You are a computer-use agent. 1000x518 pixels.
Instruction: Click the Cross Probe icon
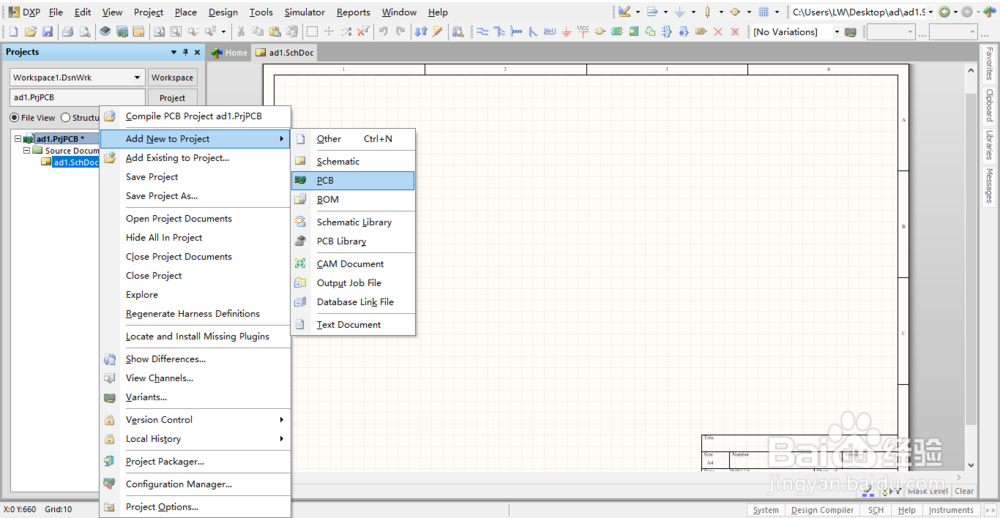pos(438,31)
